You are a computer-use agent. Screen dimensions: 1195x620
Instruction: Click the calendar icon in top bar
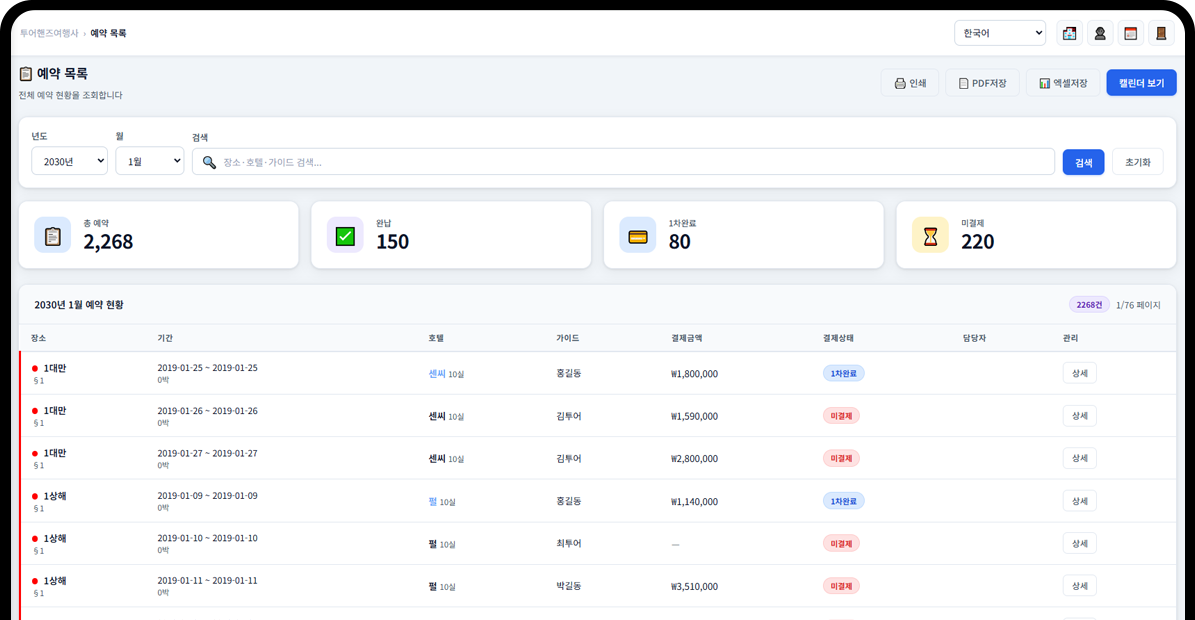(1130, 33)
